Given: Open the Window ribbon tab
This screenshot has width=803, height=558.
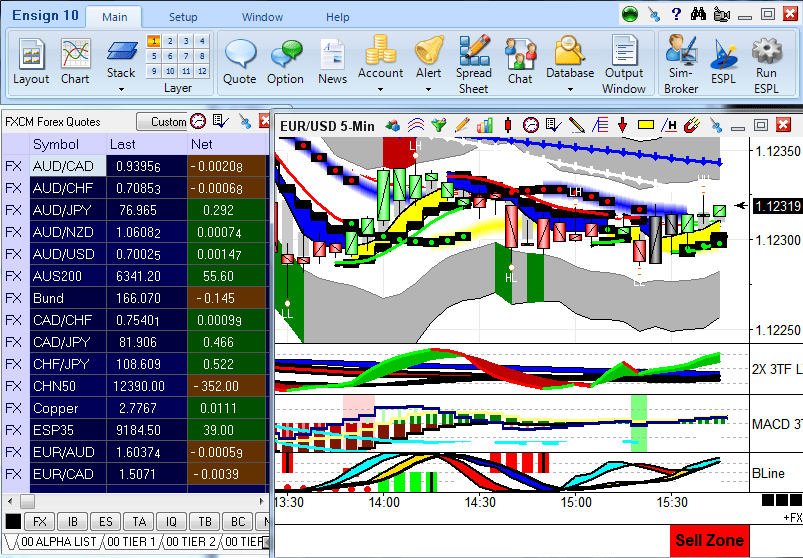Looking at the screenshot, I should 262,17.
